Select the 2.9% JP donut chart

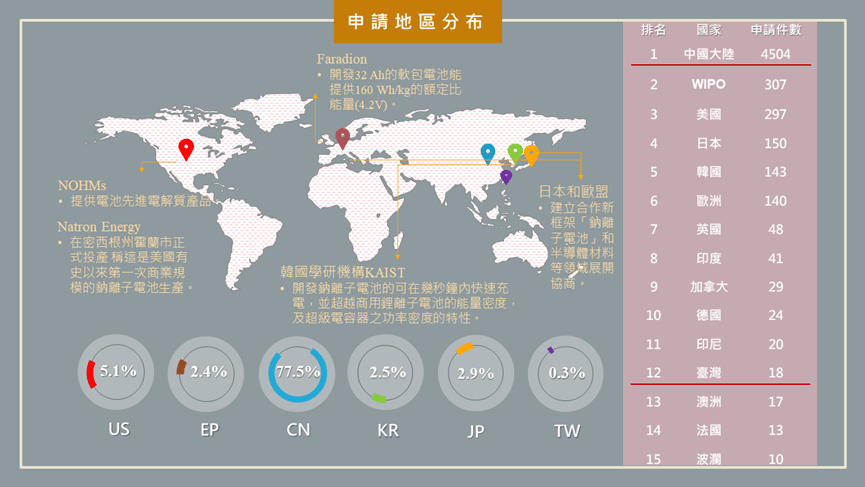476,372
